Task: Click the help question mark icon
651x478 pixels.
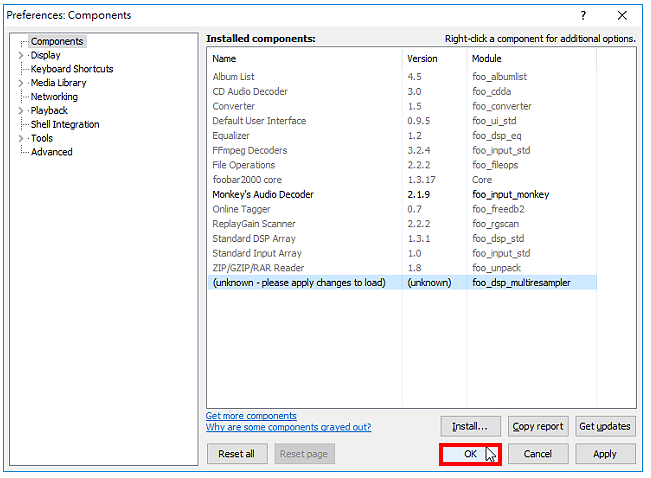Action: [583, 16]
